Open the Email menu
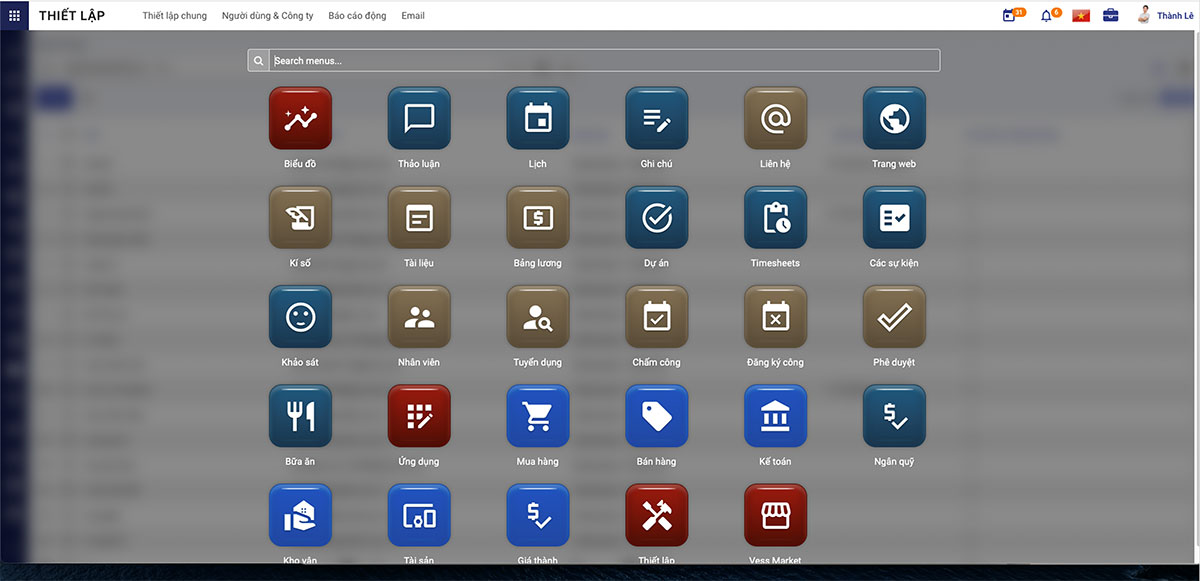Viewport: 1200px width, 581px height. (413, 16)
